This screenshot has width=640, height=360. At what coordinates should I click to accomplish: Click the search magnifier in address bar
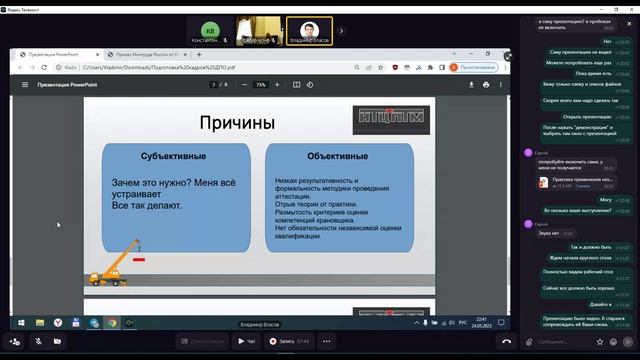pos(357,67)
